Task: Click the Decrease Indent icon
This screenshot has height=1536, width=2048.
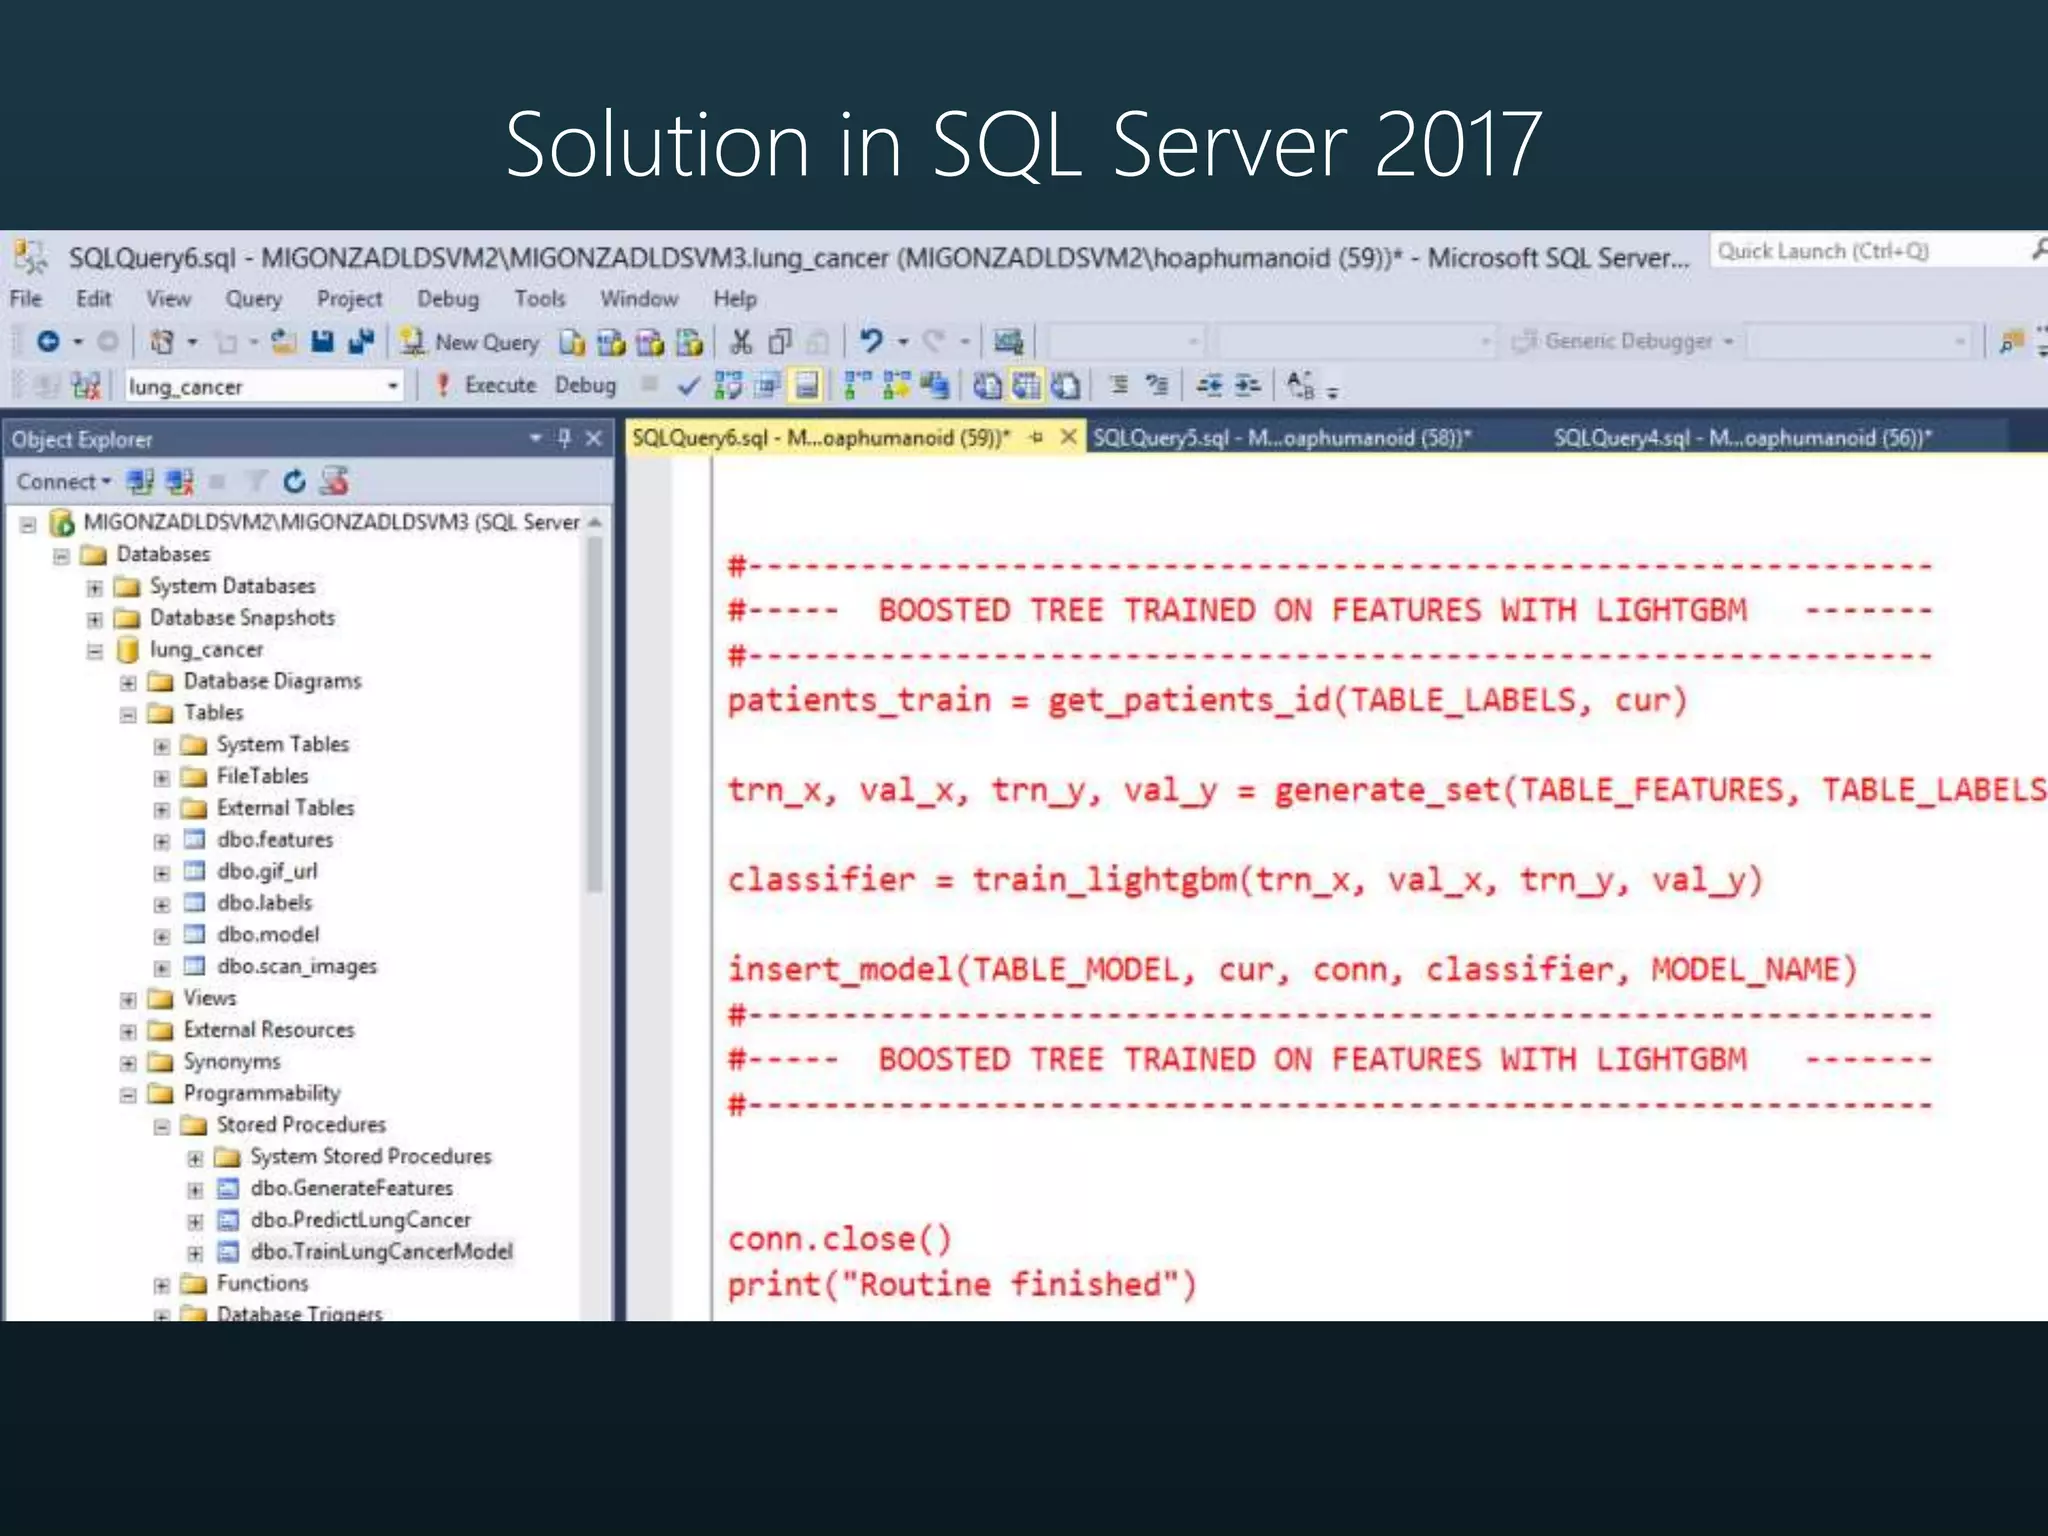Action: pyautogui.click(x=1210, y=385)
